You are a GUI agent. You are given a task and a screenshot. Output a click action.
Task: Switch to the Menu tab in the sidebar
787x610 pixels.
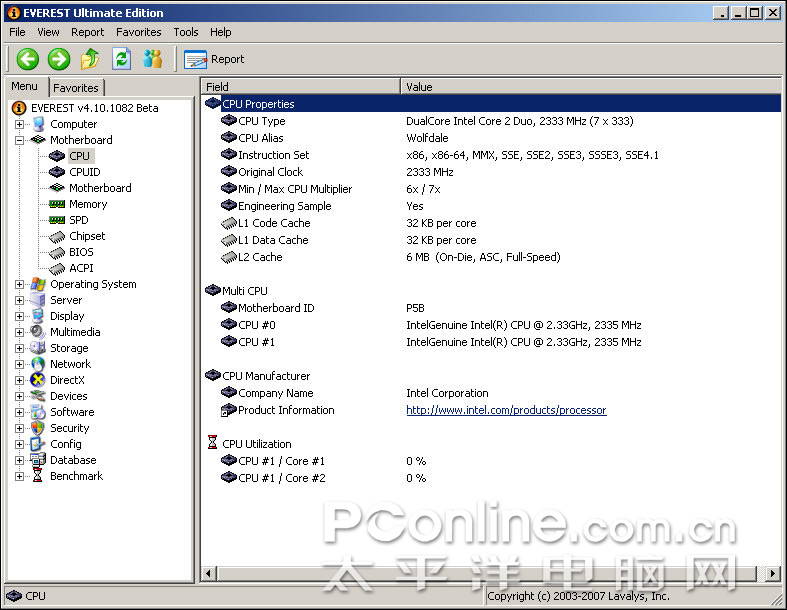click(25, 86)
